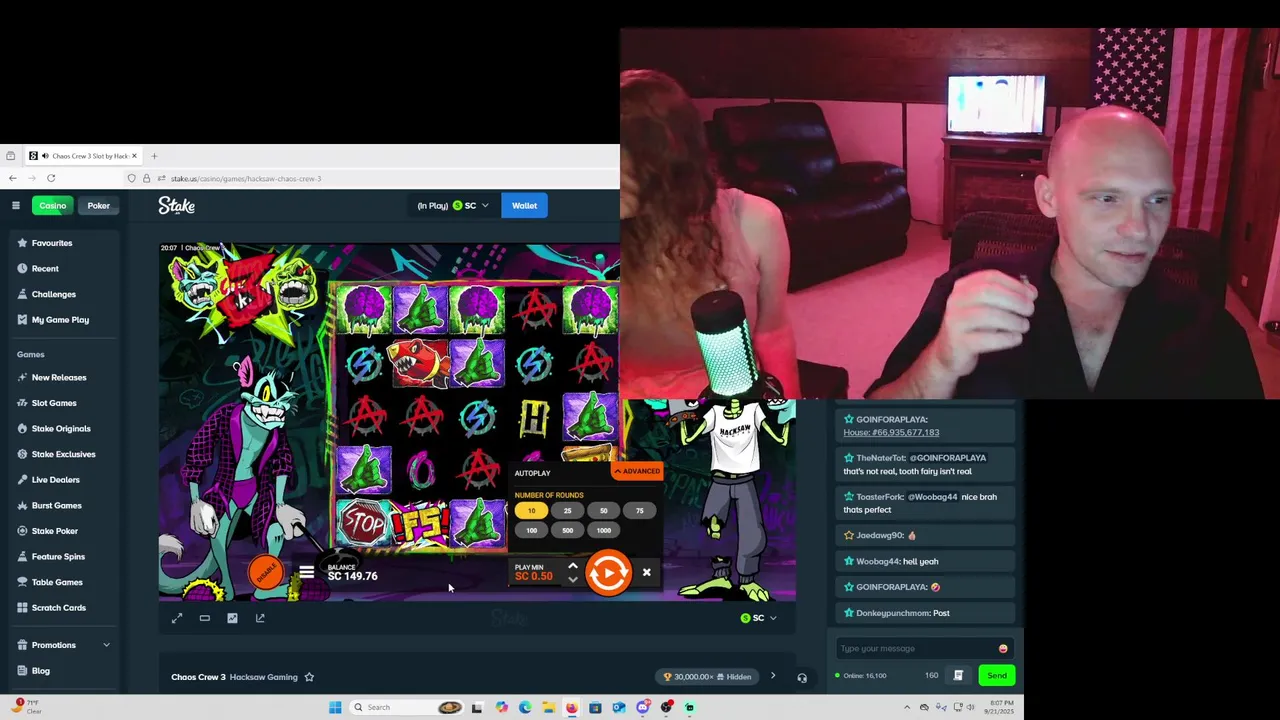
Task: Select 1000 autoplay rounds
Action: click(x=603, y=531)
